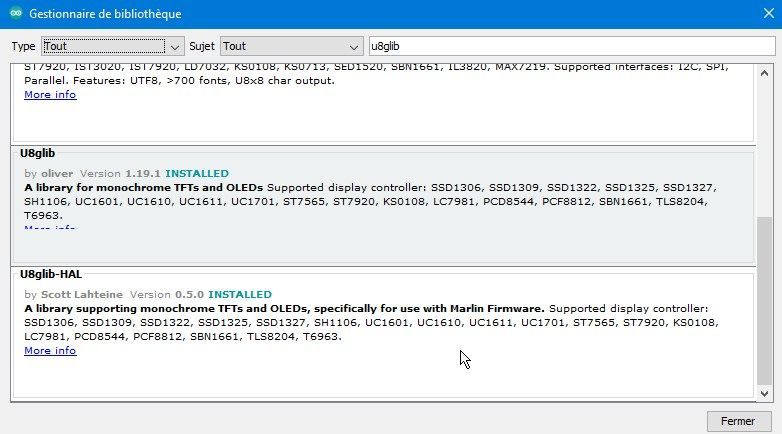Image resolution: width=782 pixels, height=434 pixels.
Task: Click the author name oliver
Action: (57, 174)
